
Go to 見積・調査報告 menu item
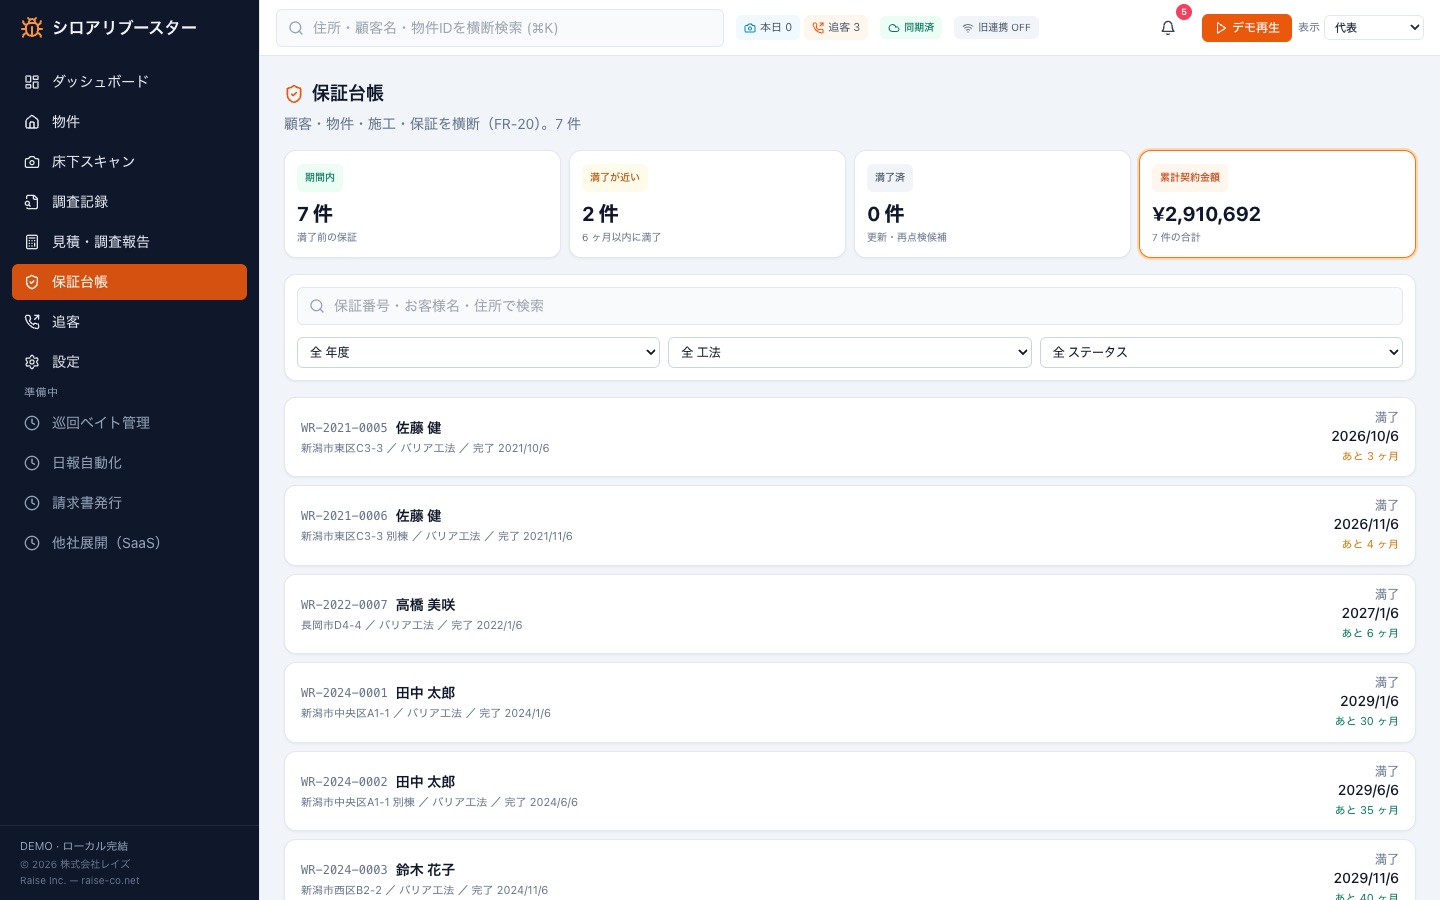pos(129,242)
